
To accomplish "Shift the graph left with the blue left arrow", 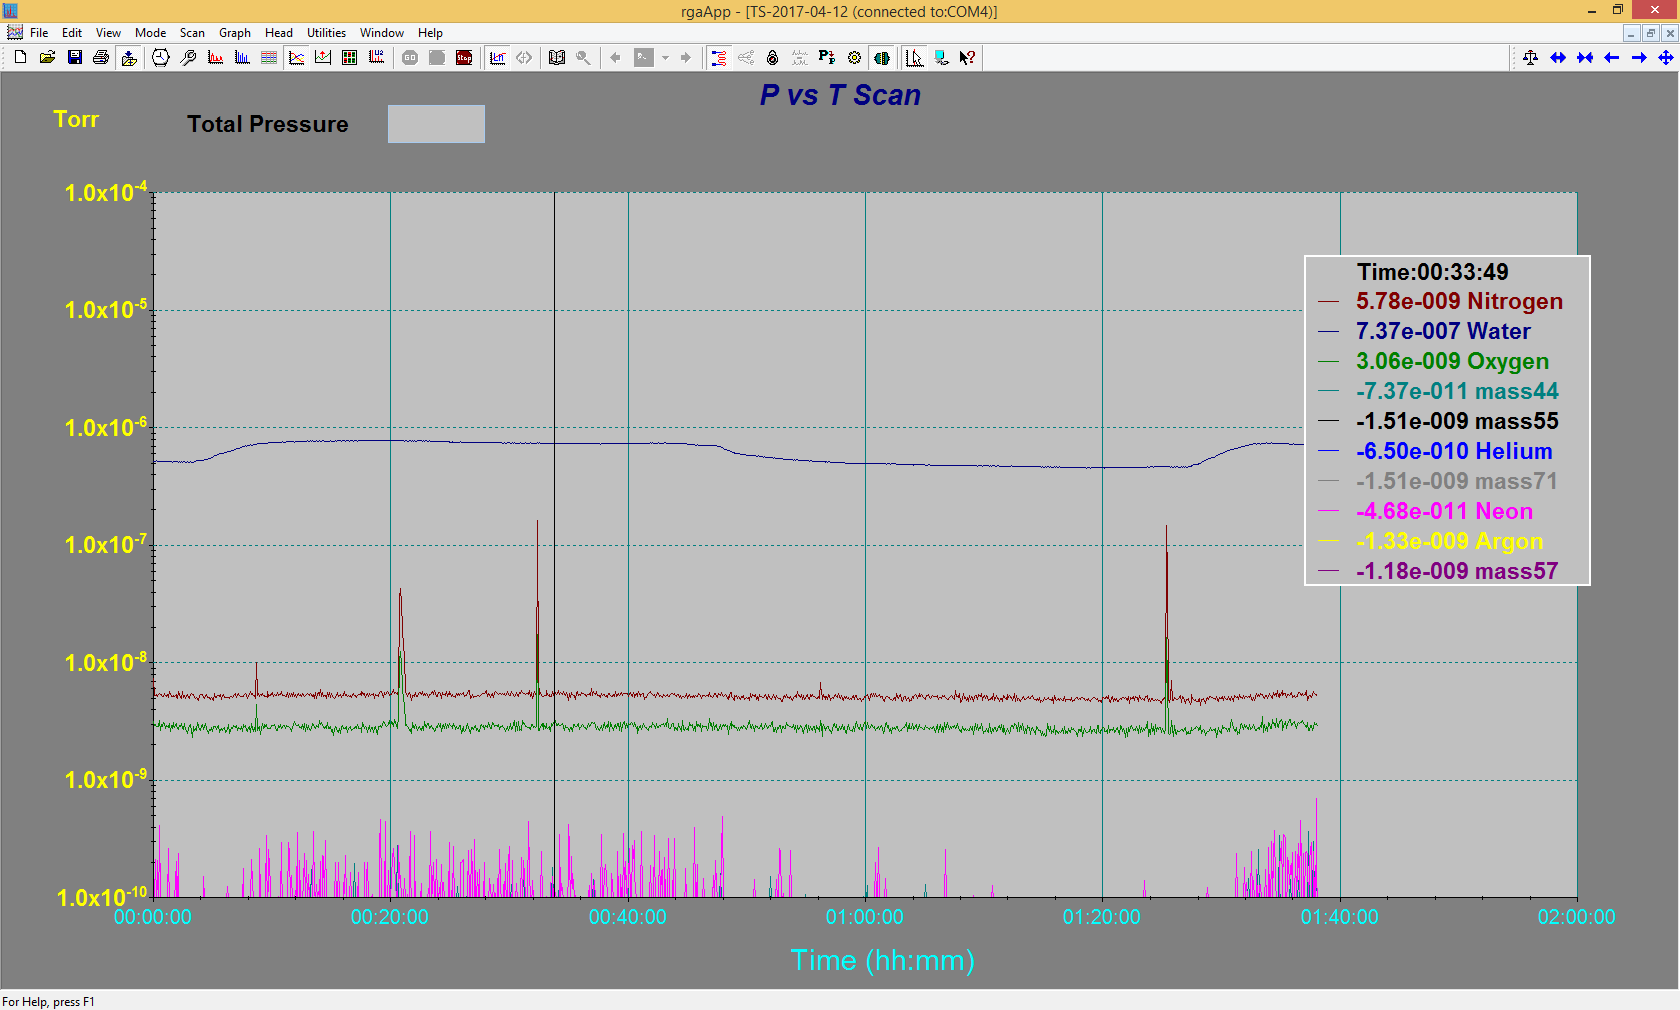I will pos(1612,58).
